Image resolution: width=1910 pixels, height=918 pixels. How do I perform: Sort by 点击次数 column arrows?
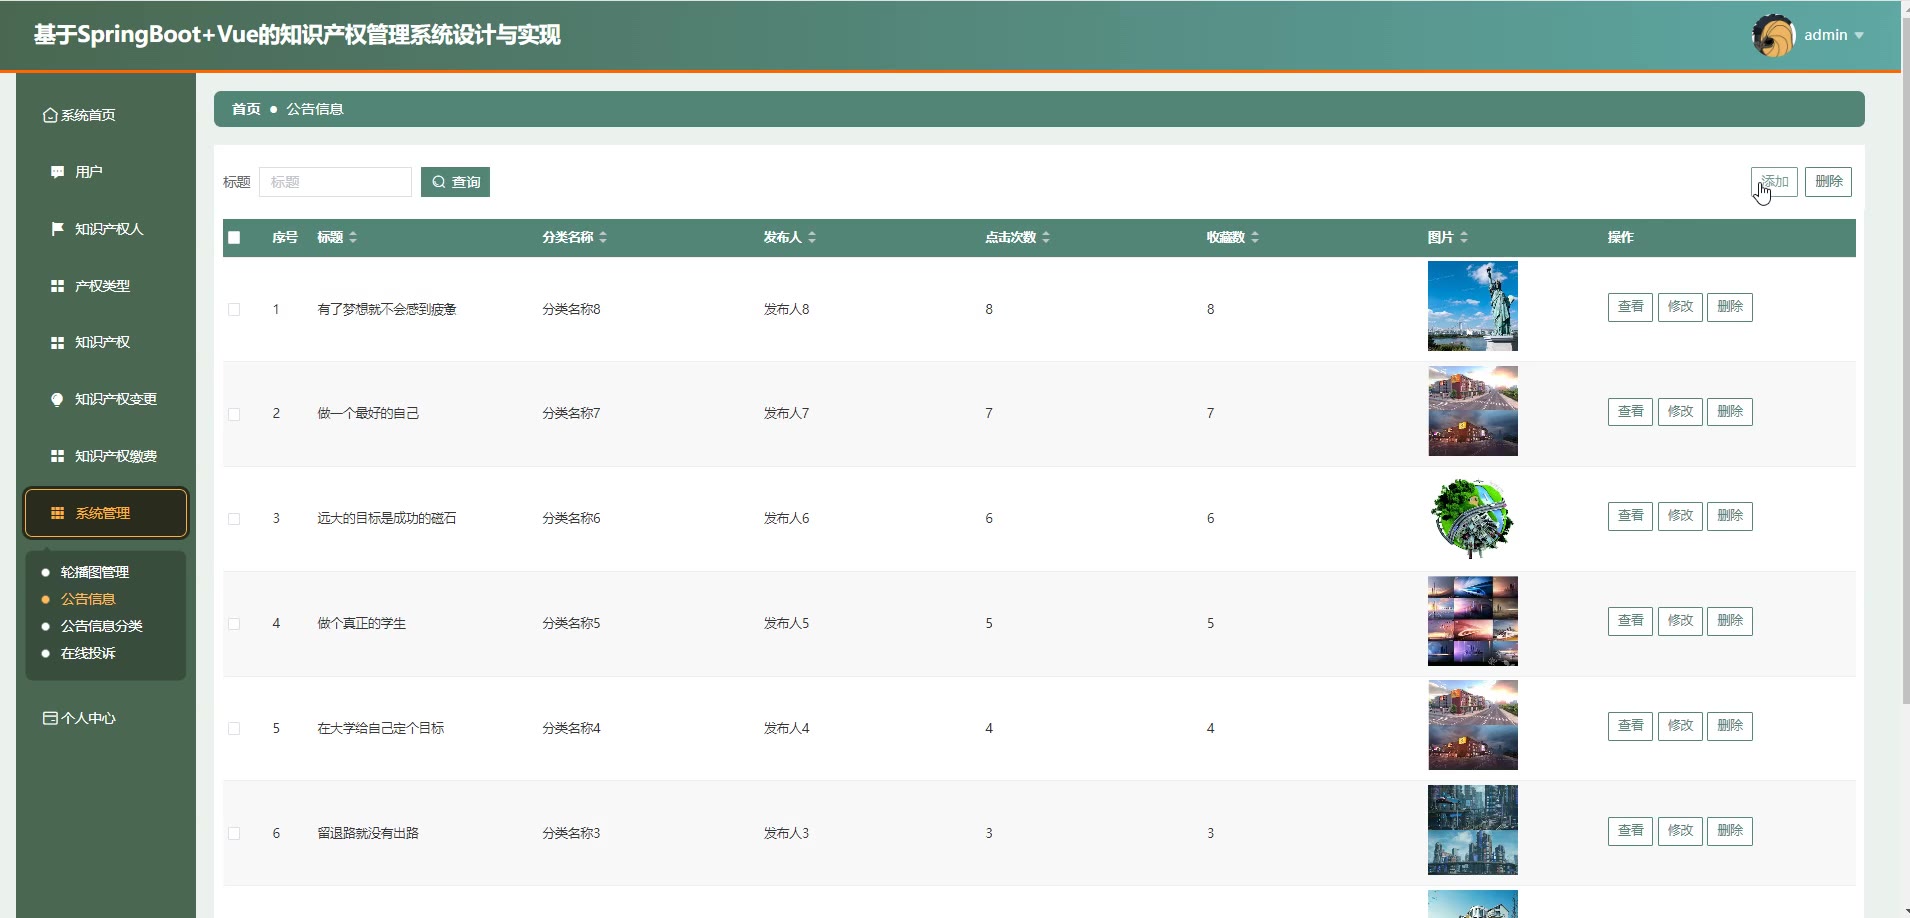pyautogui.click(x=1046, y=237)
